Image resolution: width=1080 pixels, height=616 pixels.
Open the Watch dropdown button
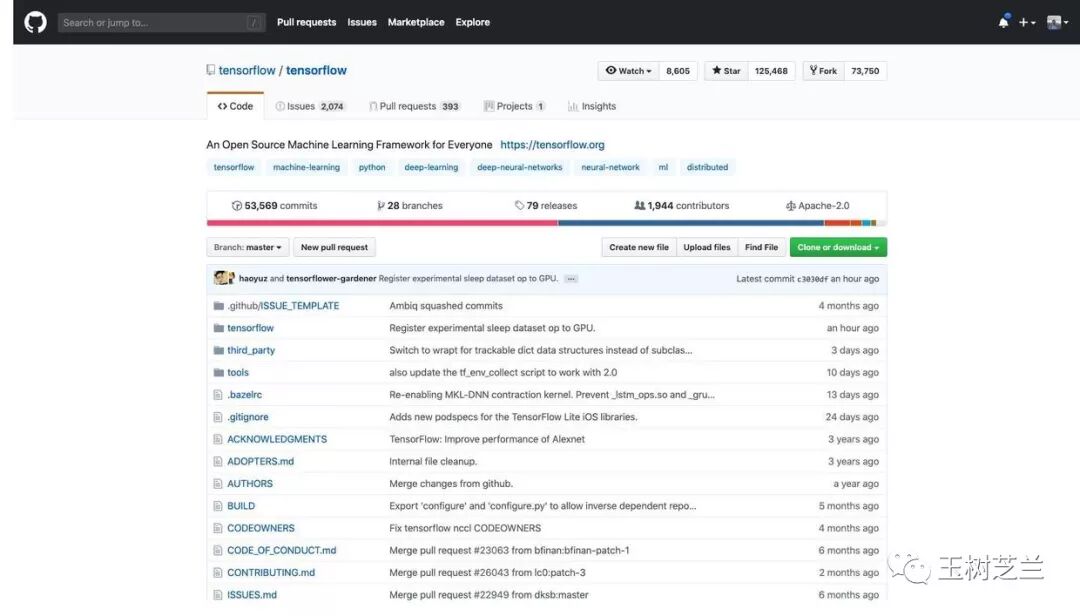tap(628, 71)
